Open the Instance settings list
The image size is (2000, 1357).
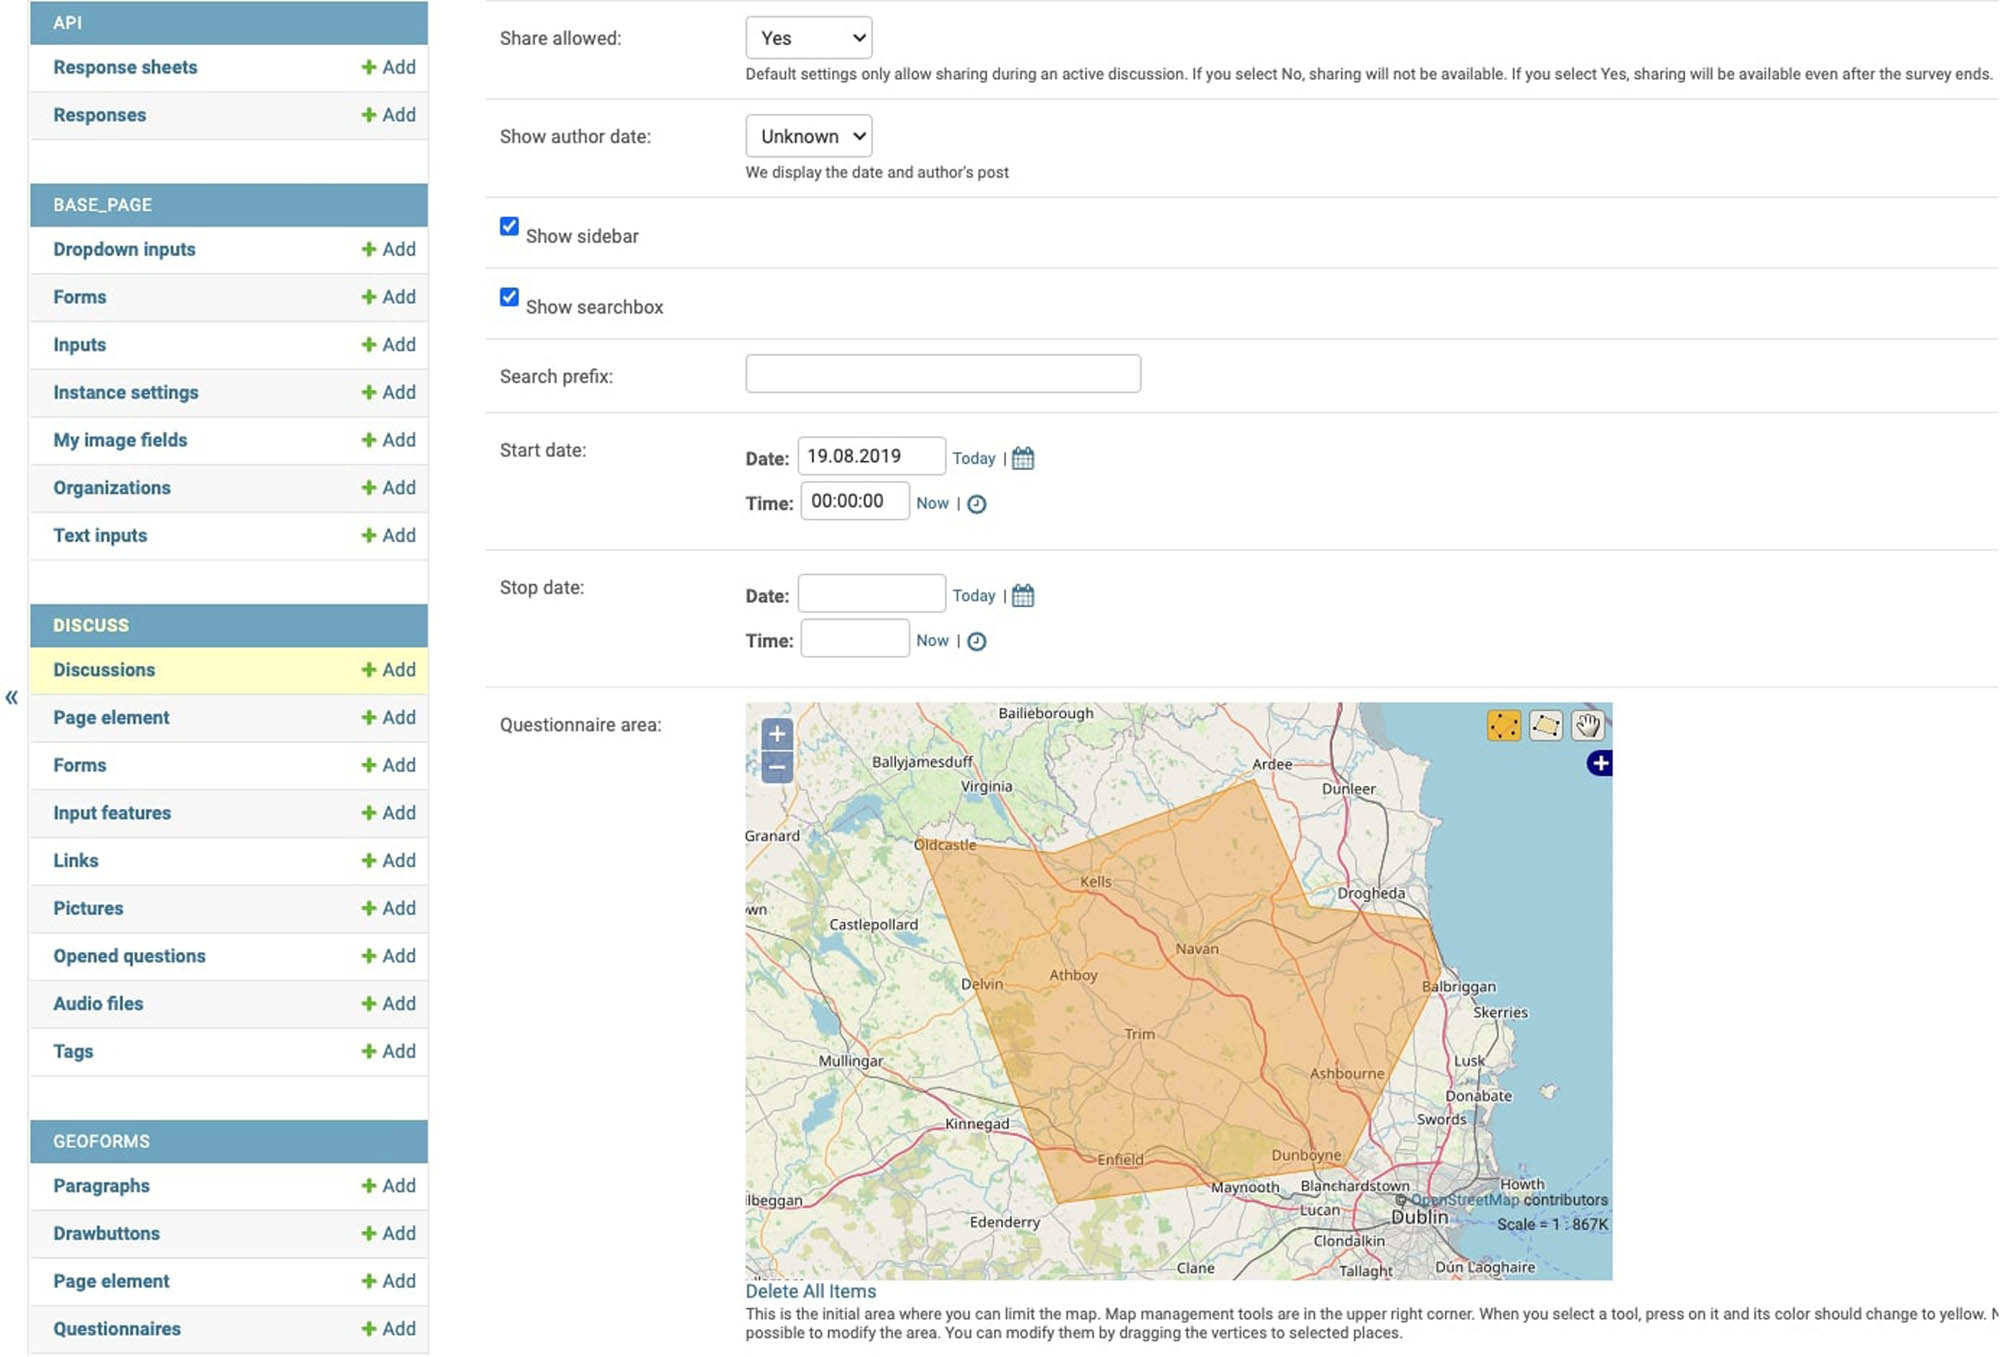(126, 392)
